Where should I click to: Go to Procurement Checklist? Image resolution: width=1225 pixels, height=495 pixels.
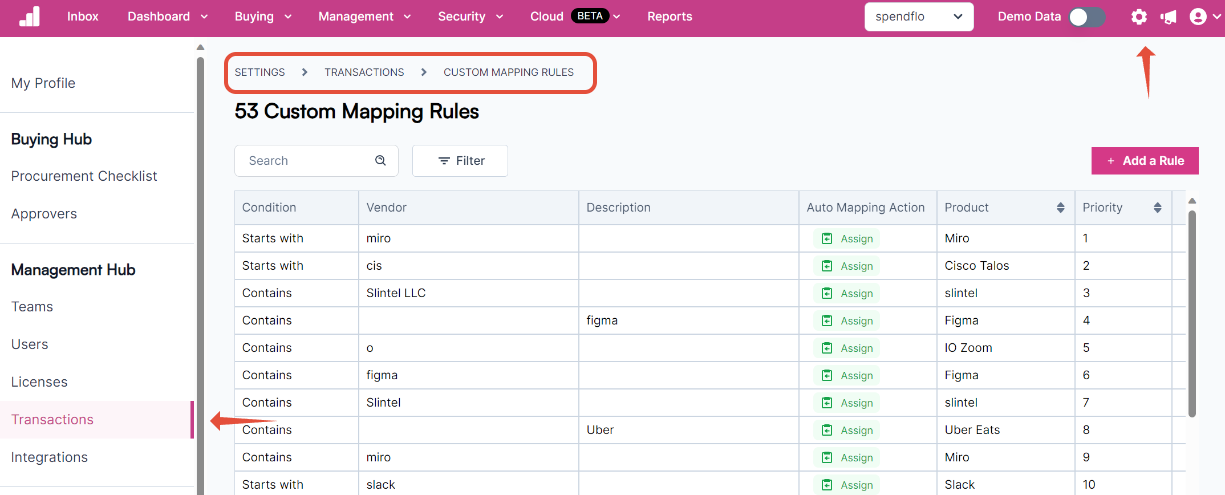84,176
